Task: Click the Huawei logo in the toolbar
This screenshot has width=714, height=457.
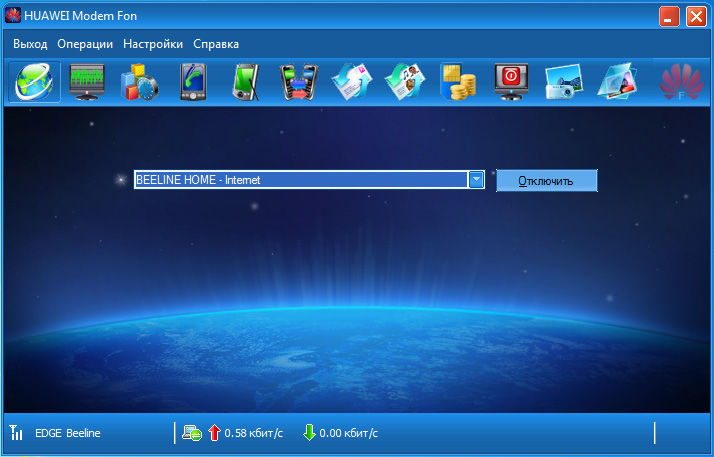Action: (x=681, y=82)
